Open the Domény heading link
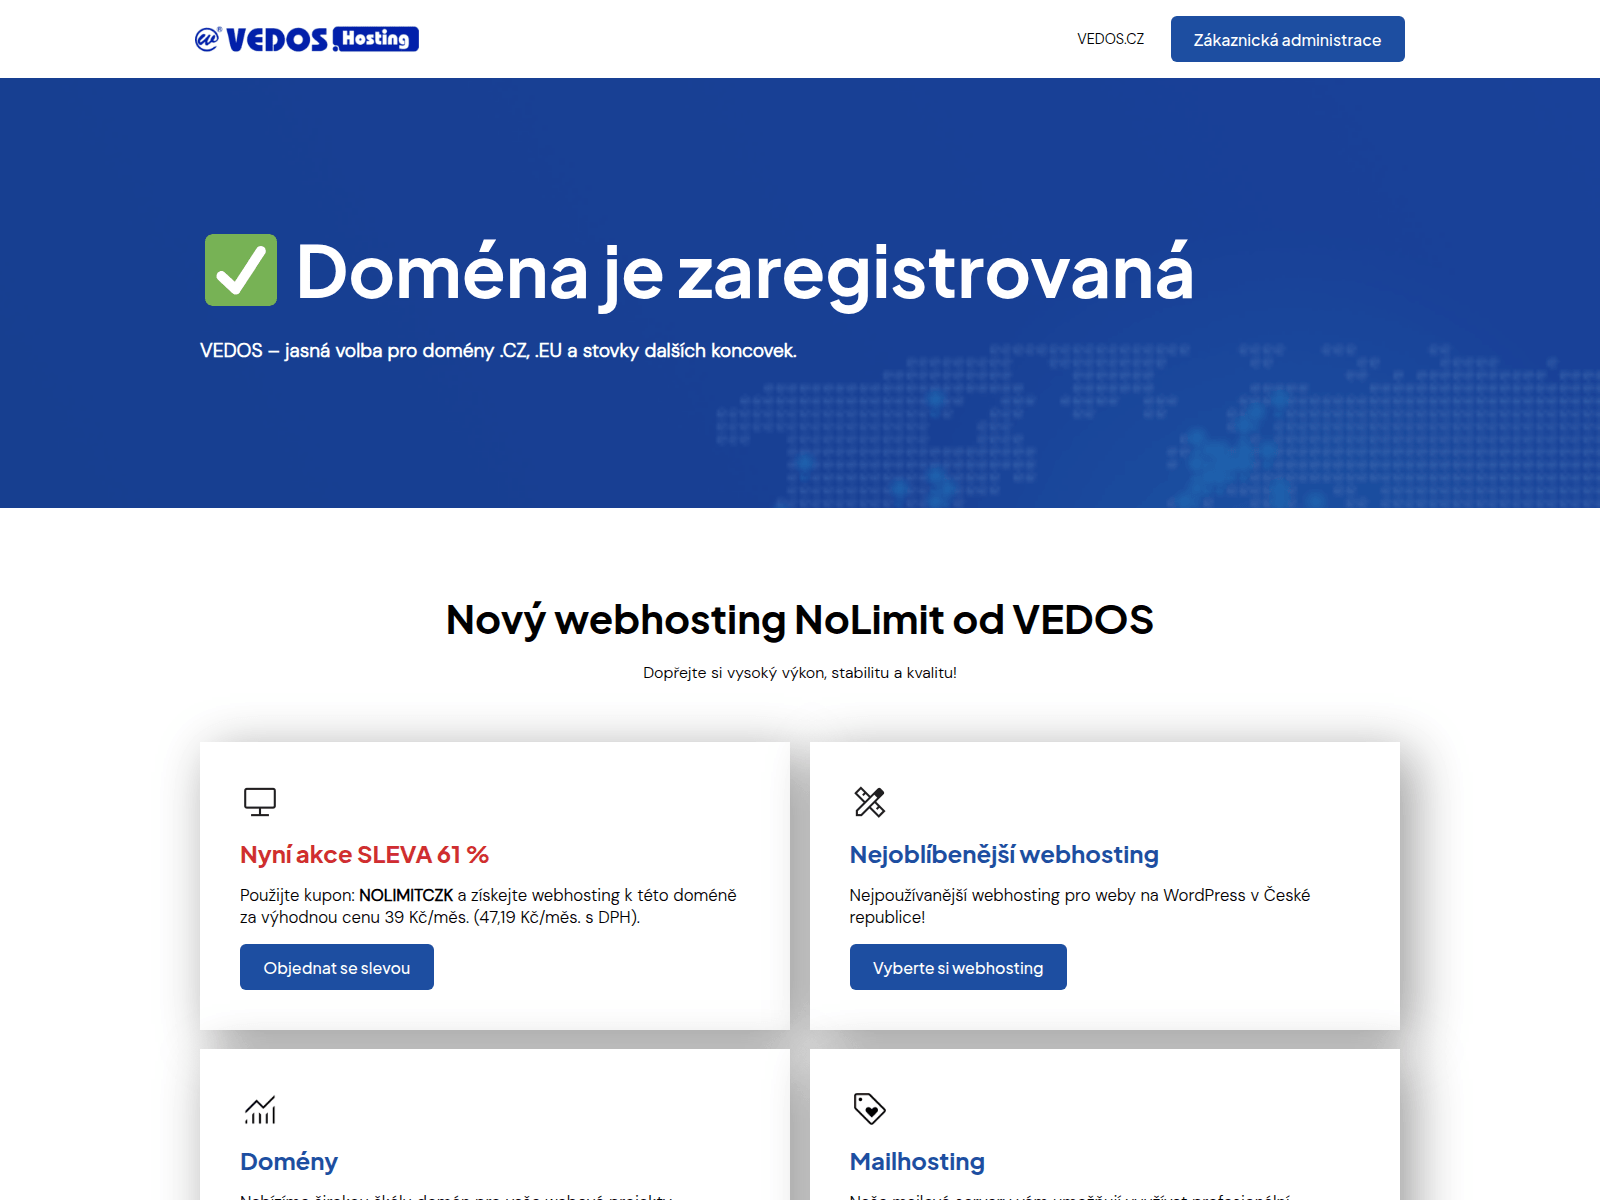Screen dimensions: 1600x1200 [x=289, y=1162]
